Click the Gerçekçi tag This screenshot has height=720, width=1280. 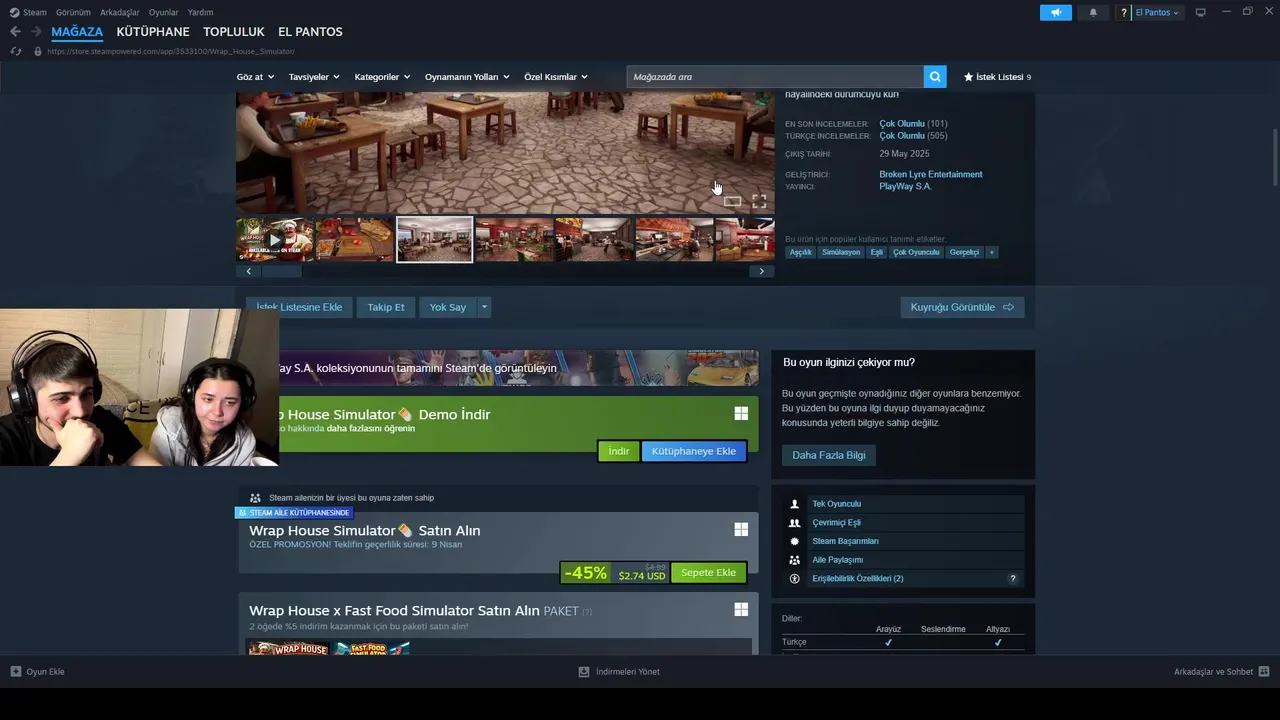click(x=964, y=252)
